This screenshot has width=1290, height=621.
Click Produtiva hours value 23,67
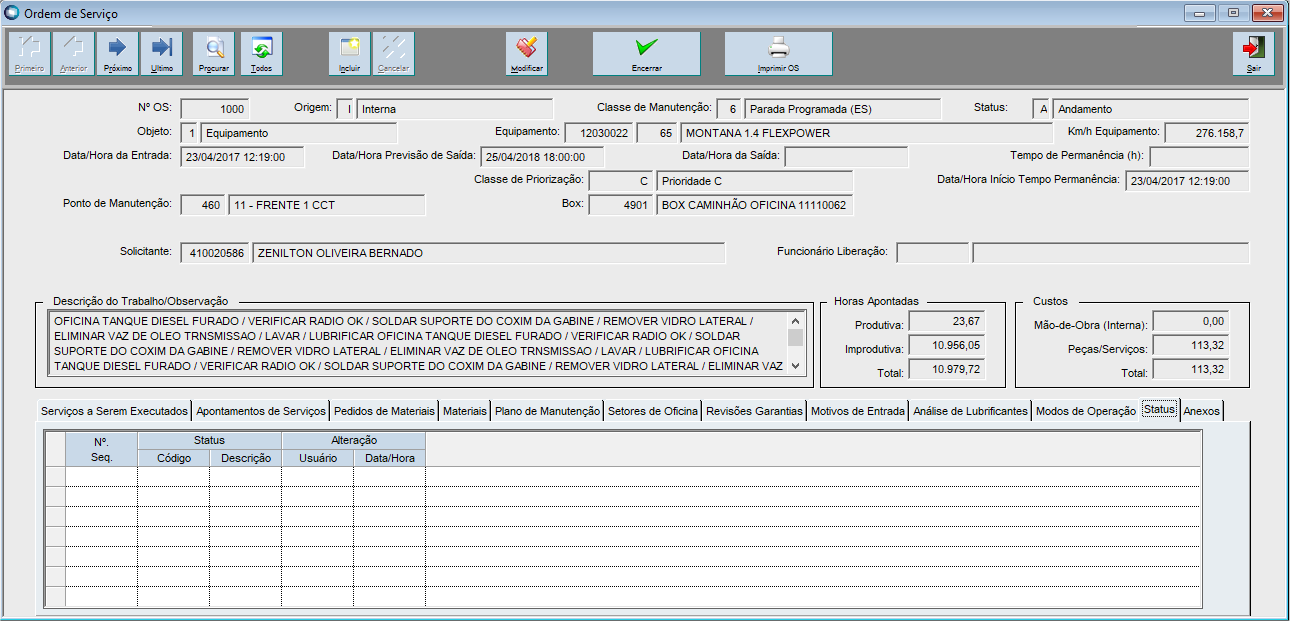point(945,322)
